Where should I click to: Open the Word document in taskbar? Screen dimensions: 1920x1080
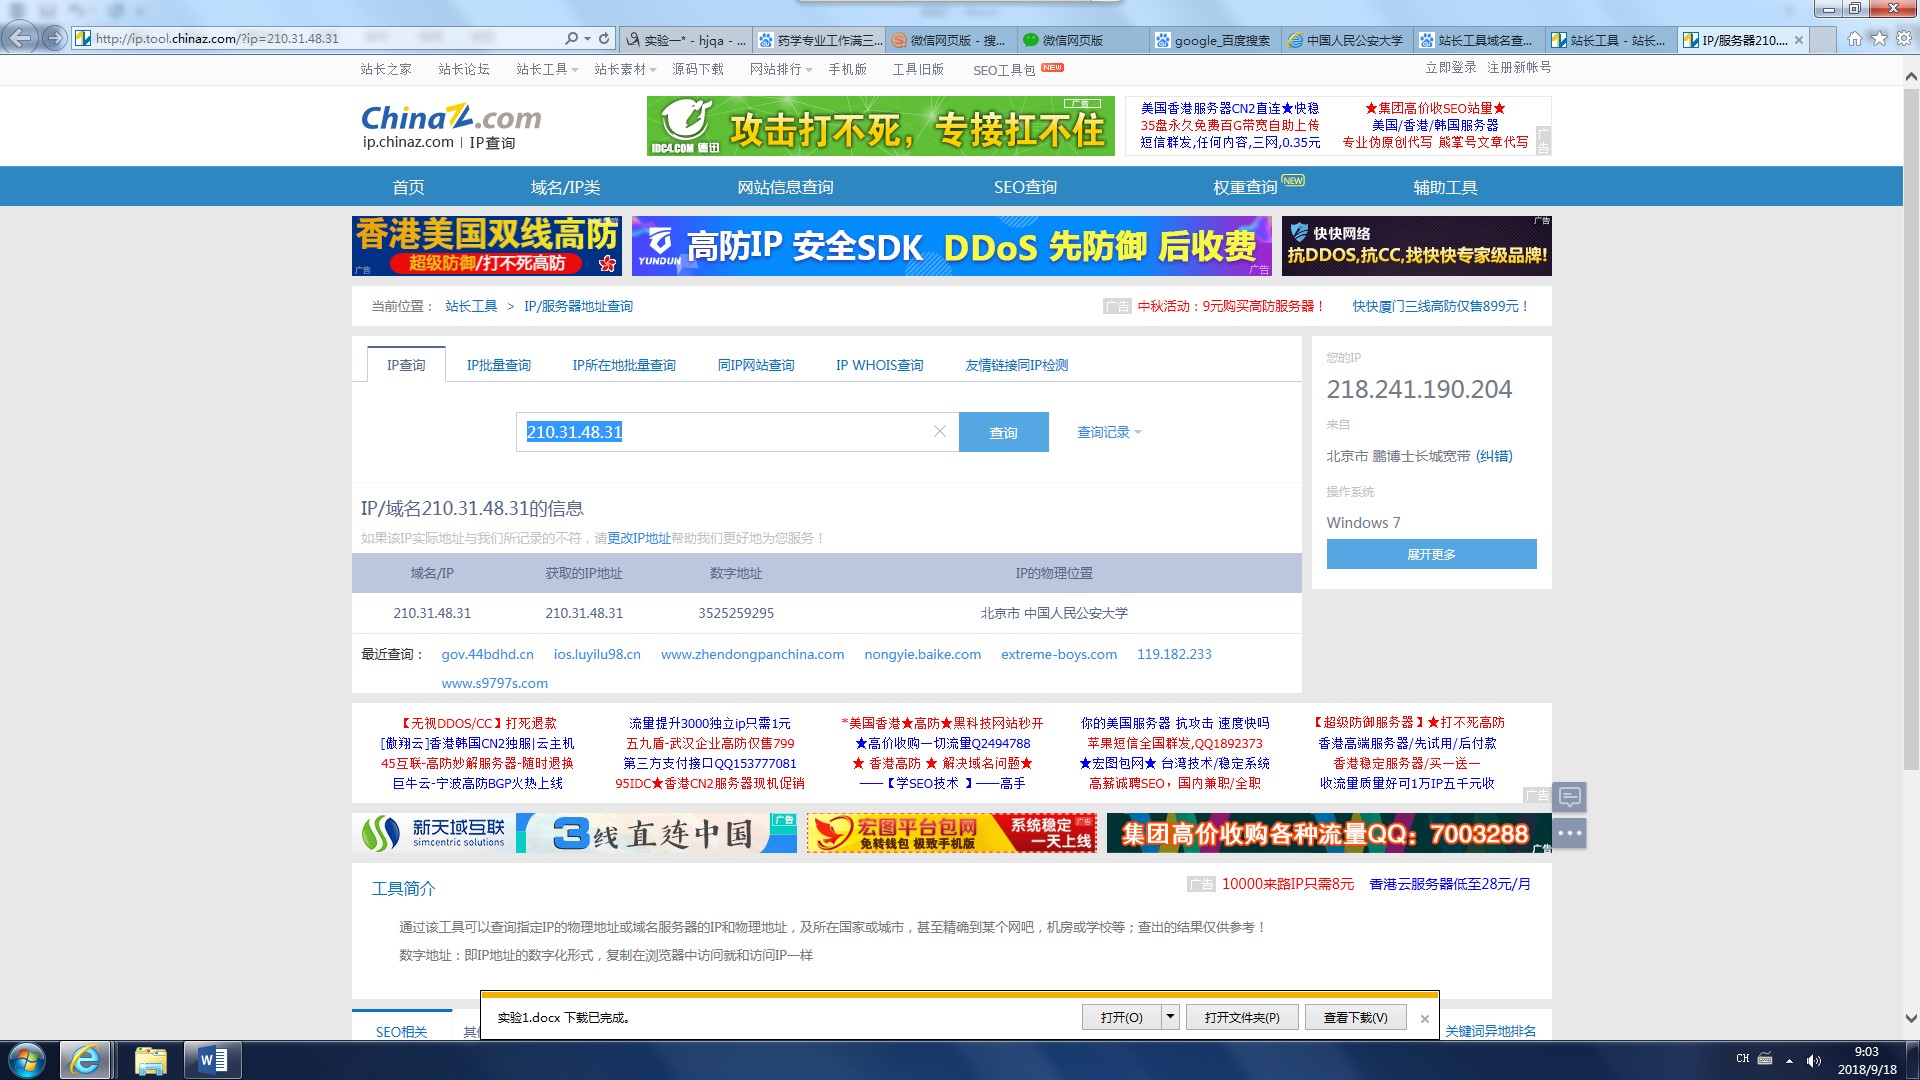tap(213, 1060)
